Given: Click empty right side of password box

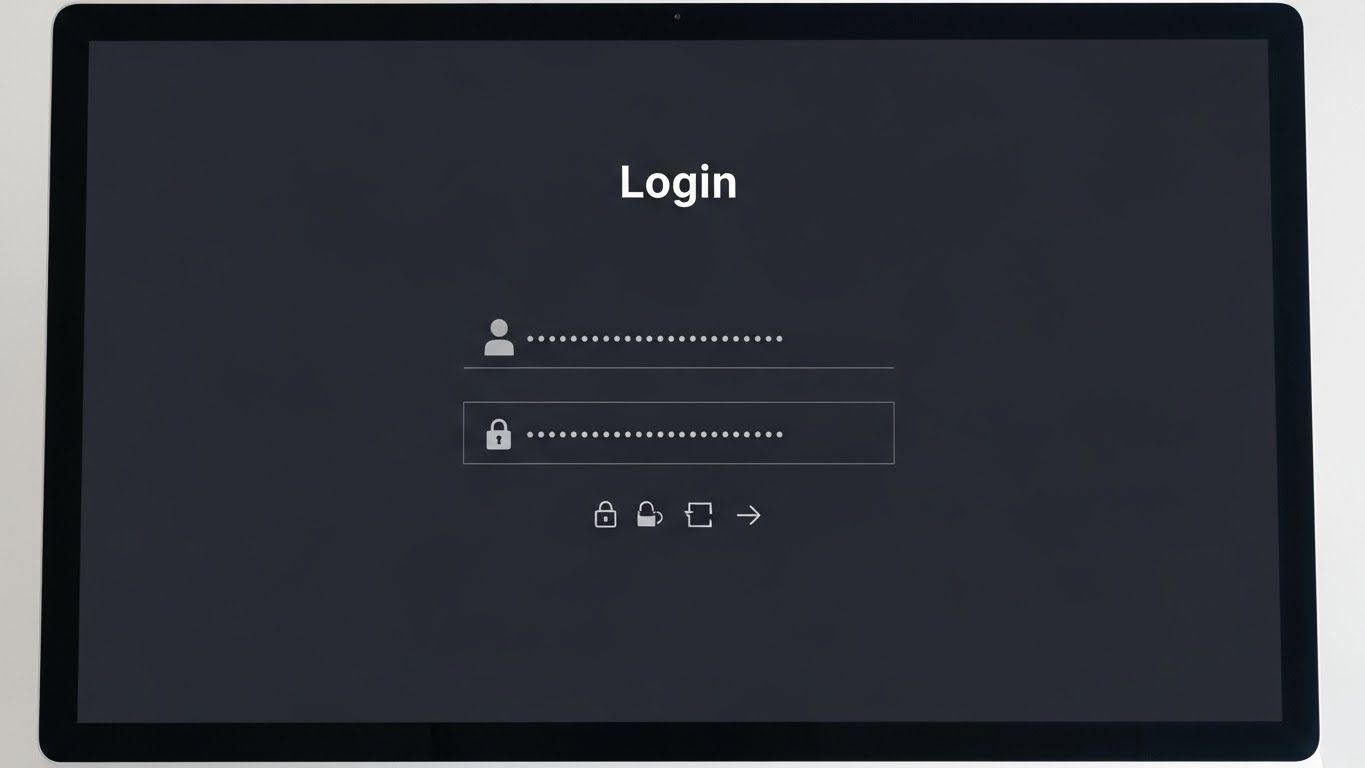Looking at the screenshot, I should point(838,433).
